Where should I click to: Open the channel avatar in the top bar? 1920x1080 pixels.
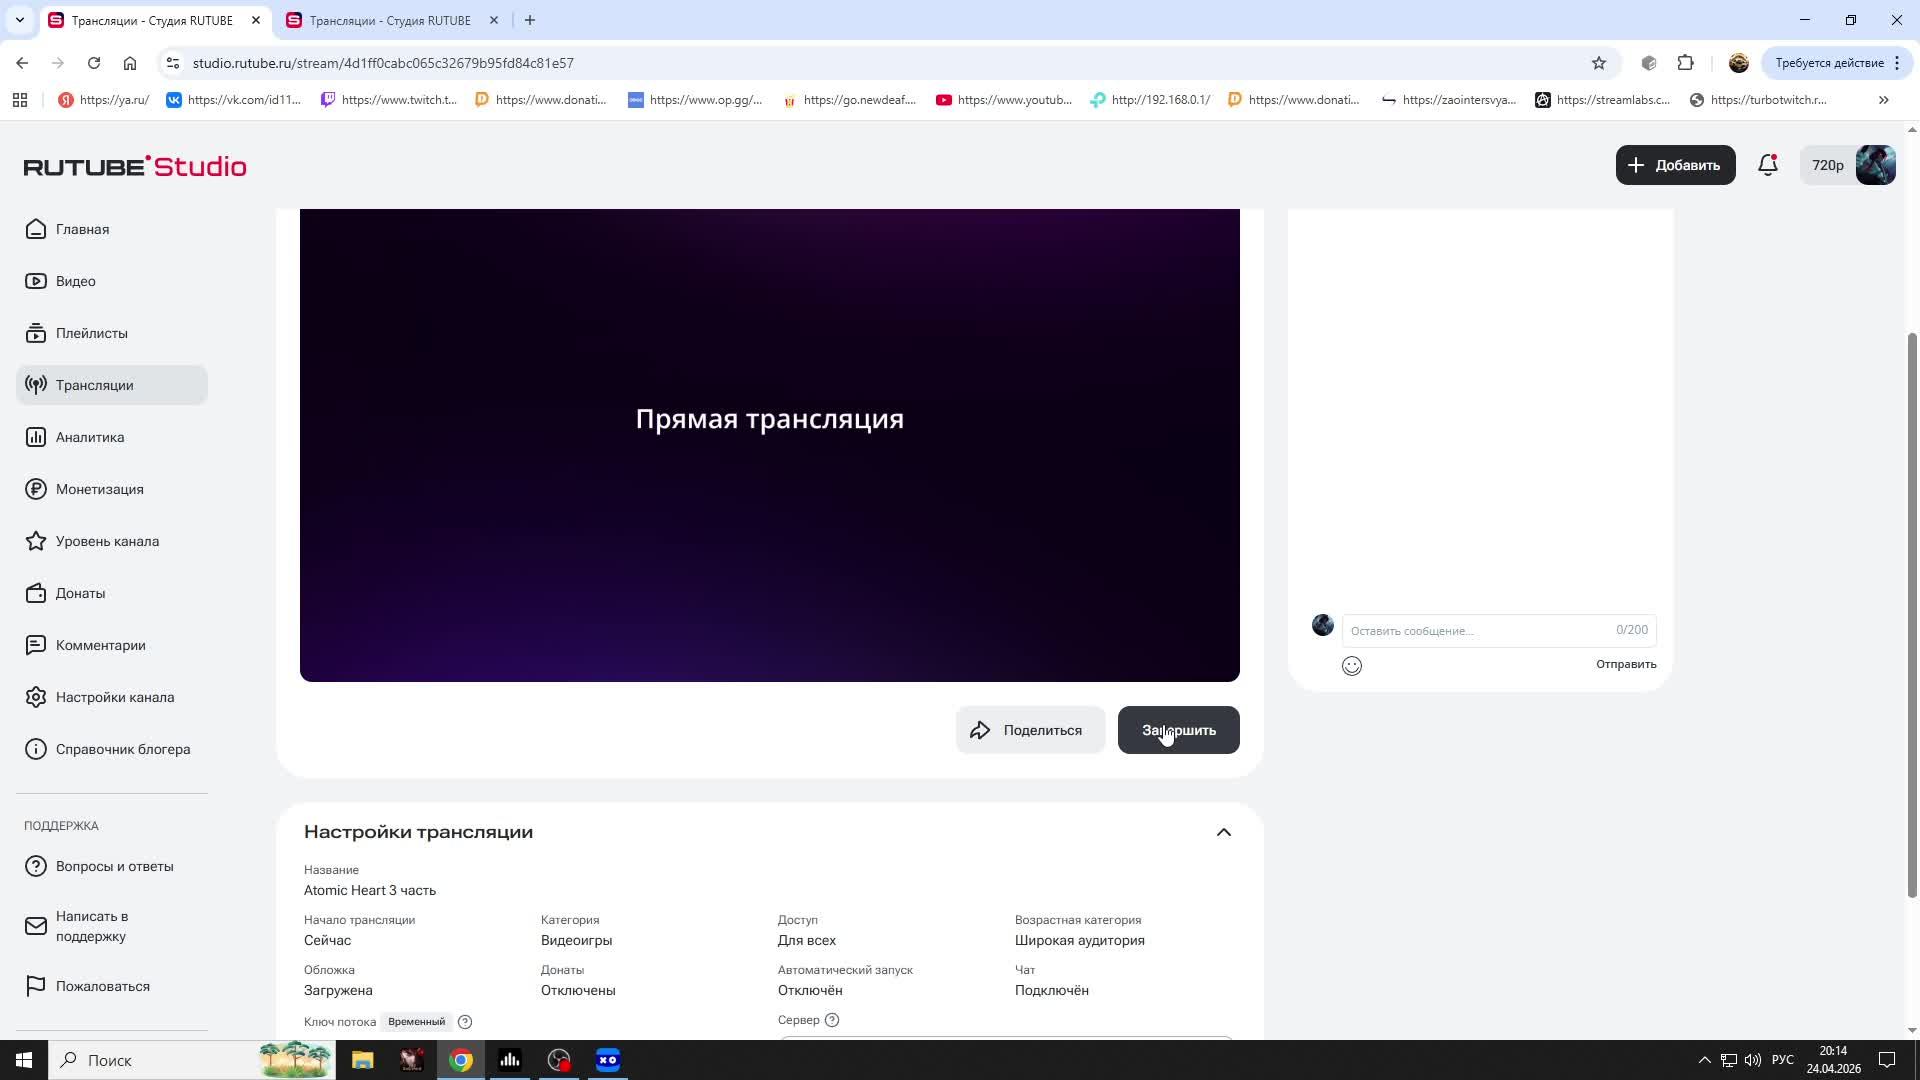(x=1876, y=165)
